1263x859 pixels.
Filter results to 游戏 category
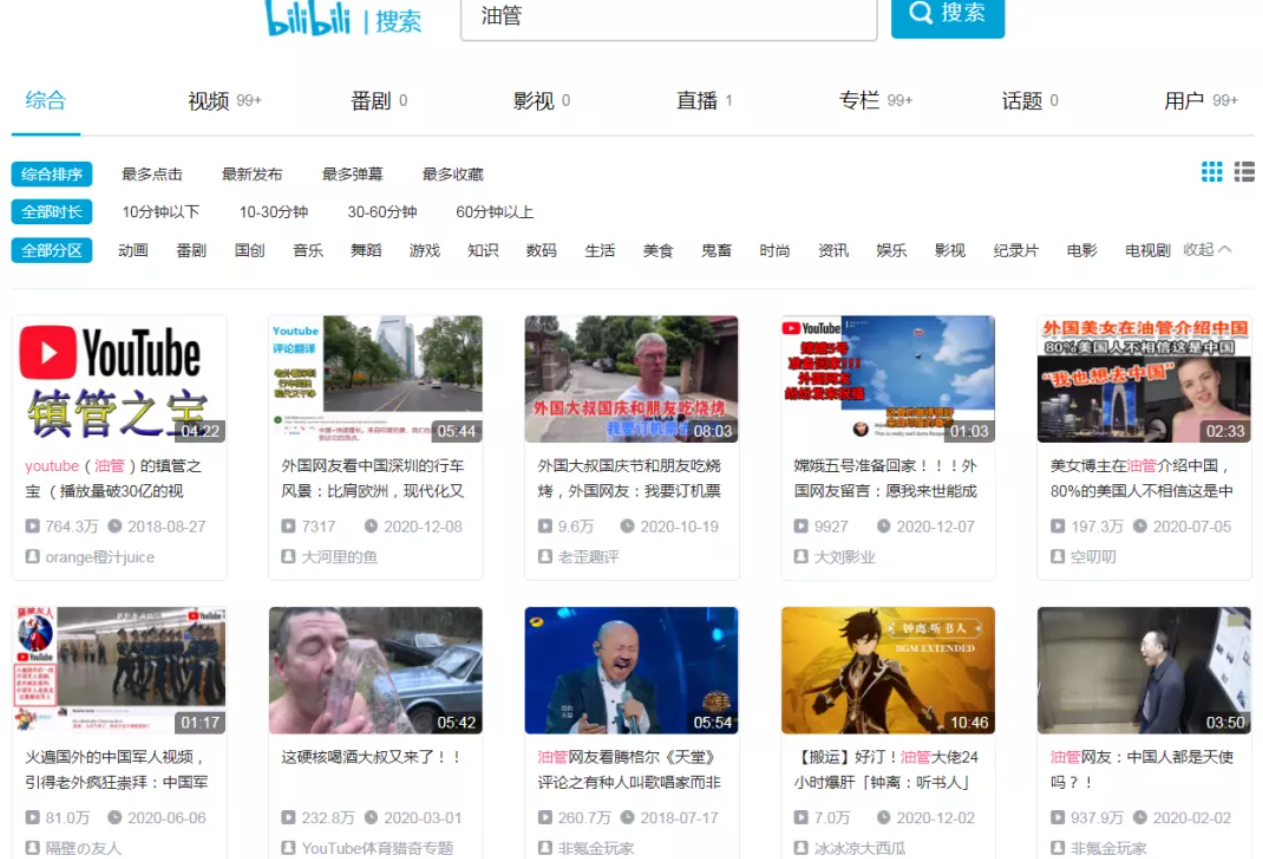pyautogui.click(x=425, y=250)
